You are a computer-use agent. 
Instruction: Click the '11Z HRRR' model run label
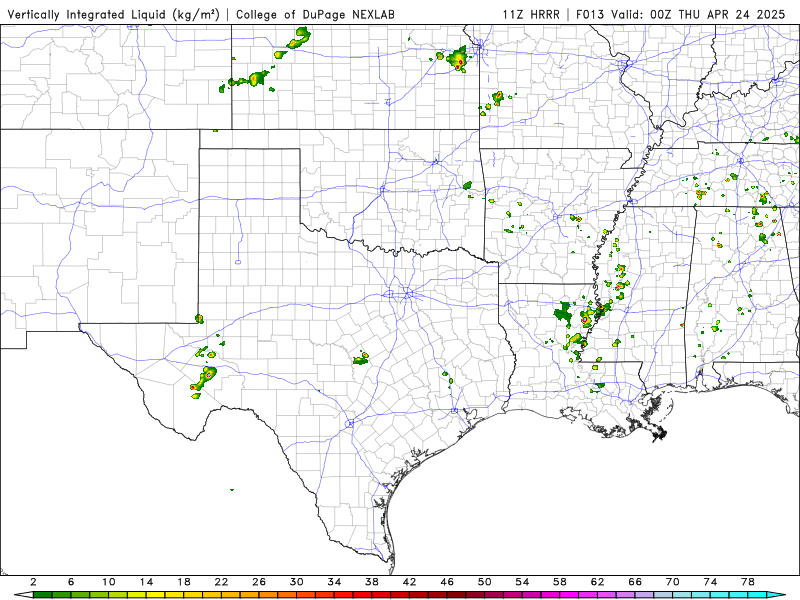[531, 15]
